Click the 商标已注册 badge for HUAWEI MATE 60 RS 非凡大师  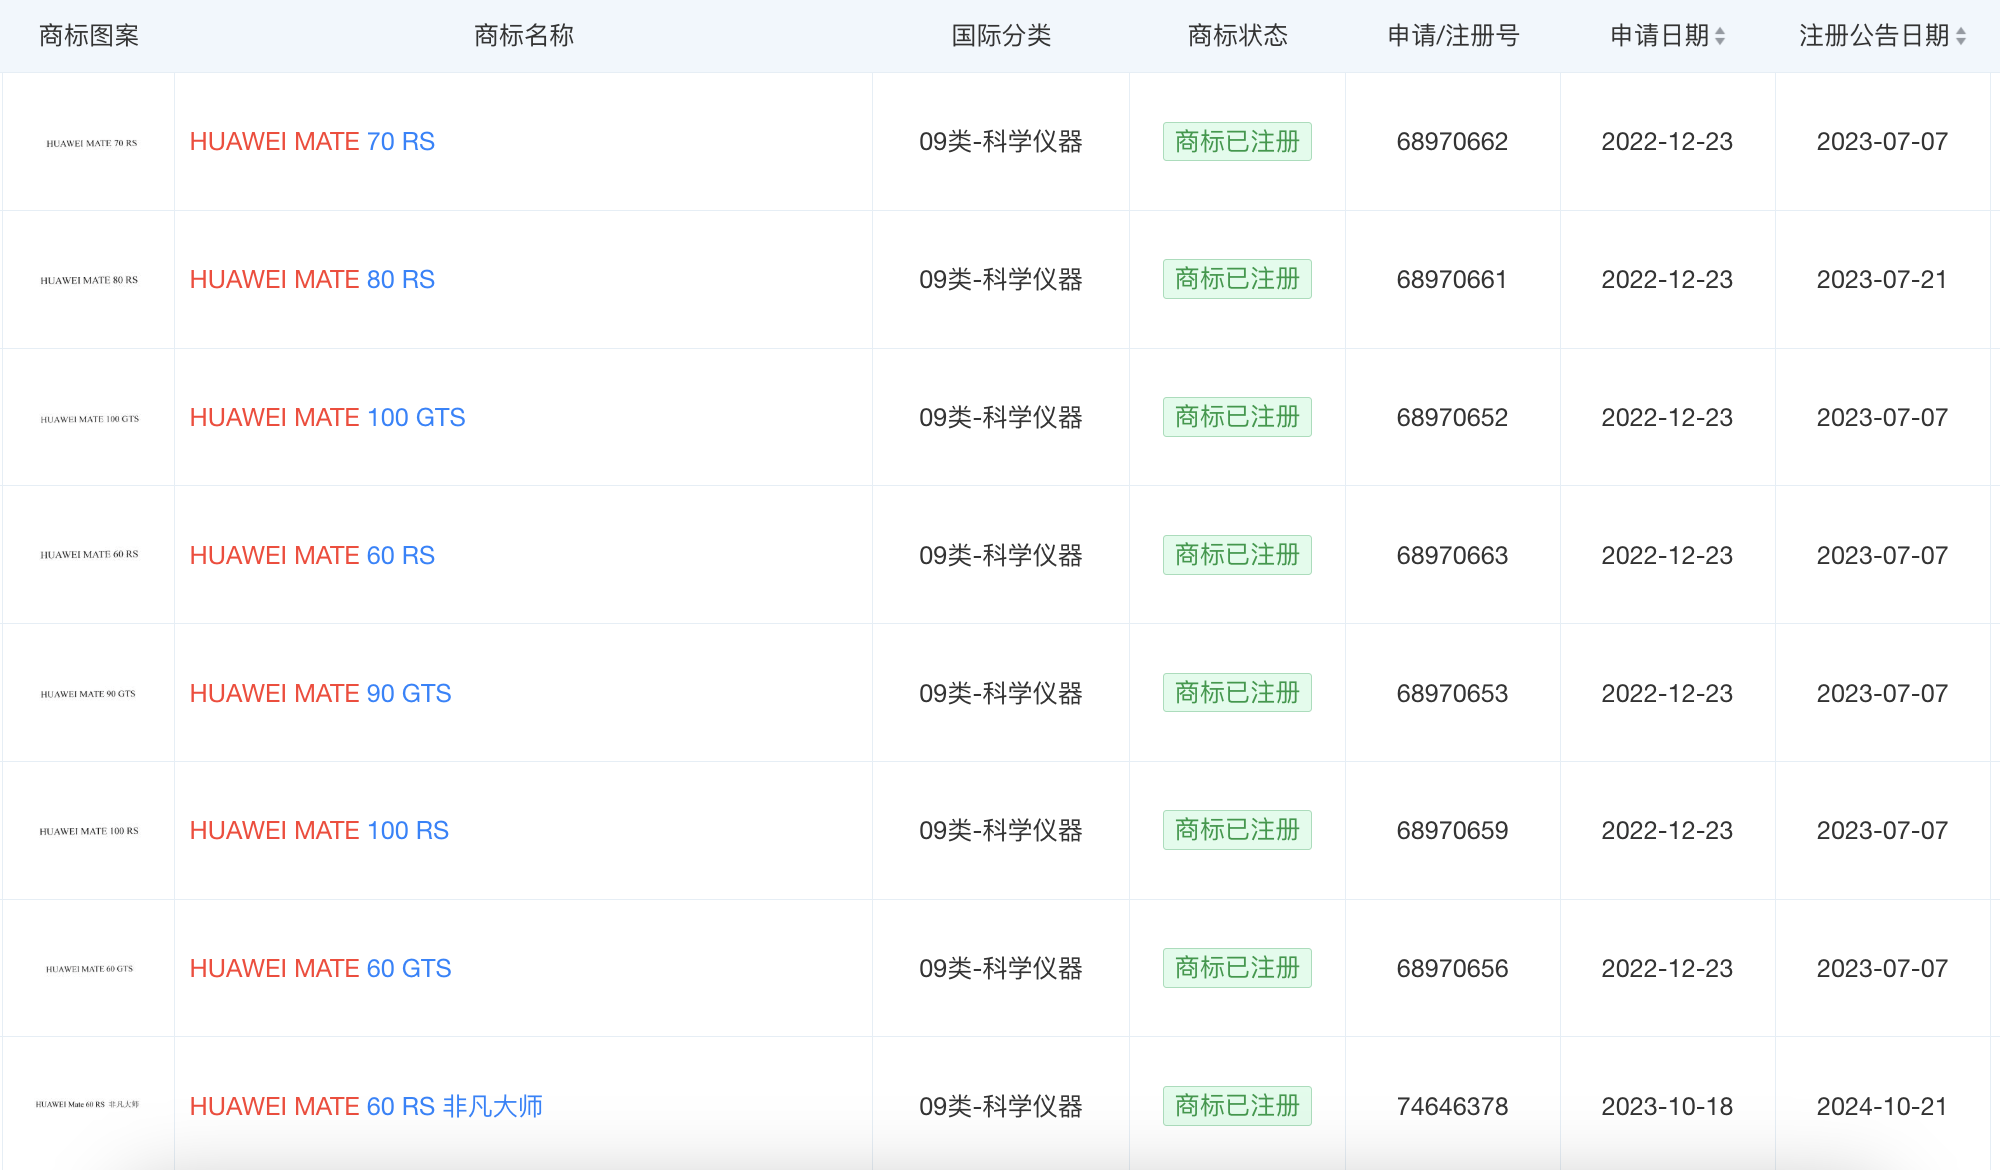[1236, 1106]
